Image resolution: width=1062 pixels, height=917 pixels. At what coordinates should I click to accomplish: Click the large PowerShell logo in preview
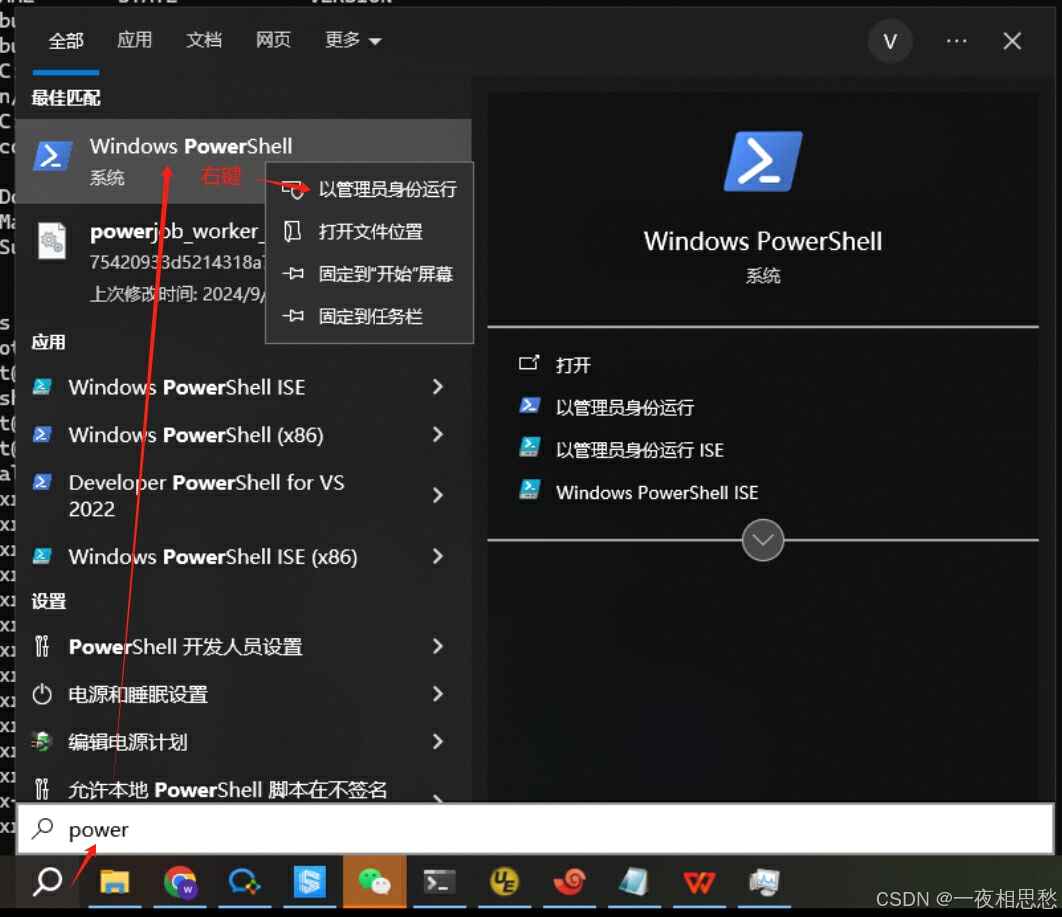point(763,161)
